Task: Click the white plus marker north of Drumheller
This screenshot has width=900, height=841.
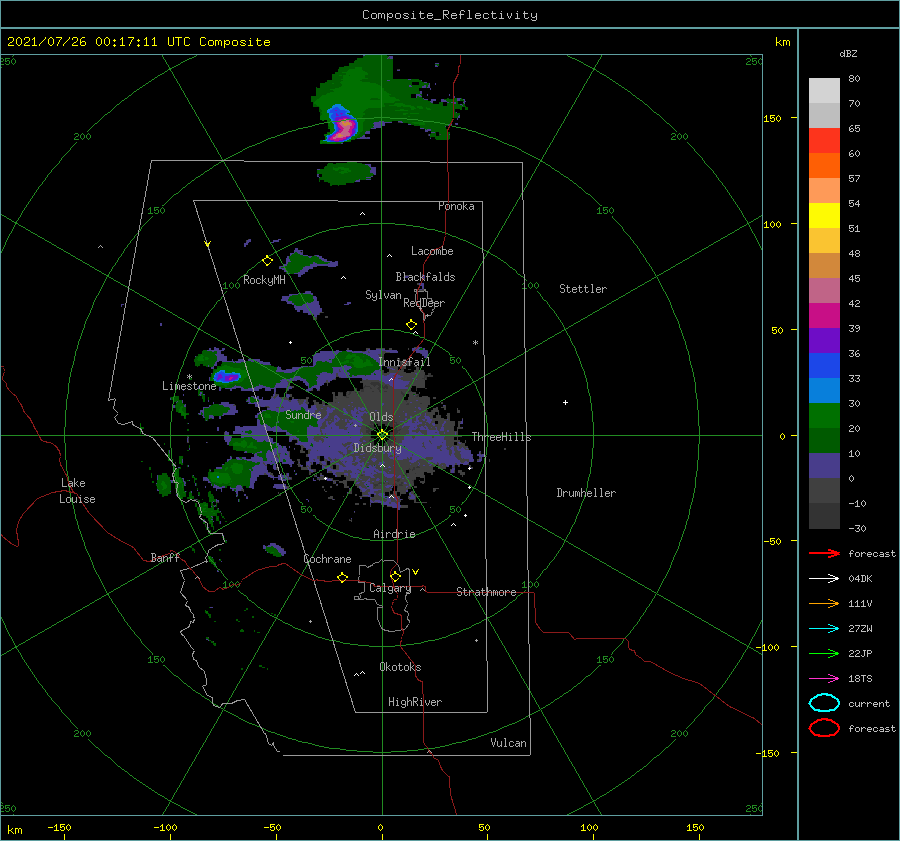Action: (x=565, y=402)
